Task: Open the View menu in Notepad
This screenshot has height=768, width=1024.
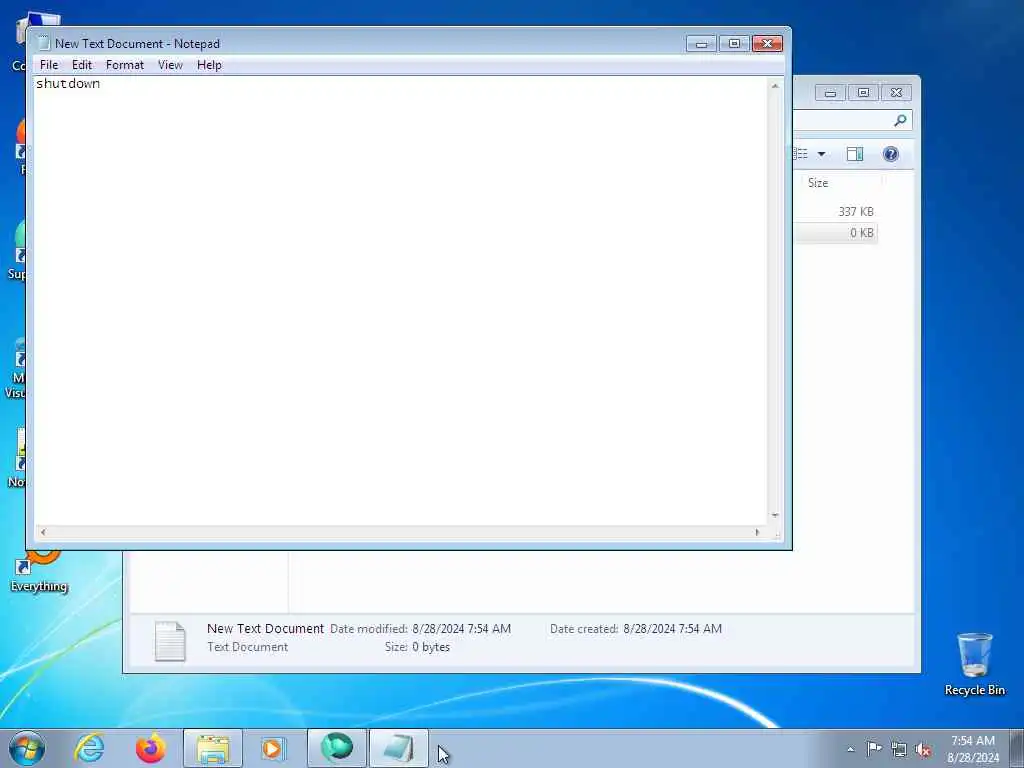Action: (x=170, y=65)
